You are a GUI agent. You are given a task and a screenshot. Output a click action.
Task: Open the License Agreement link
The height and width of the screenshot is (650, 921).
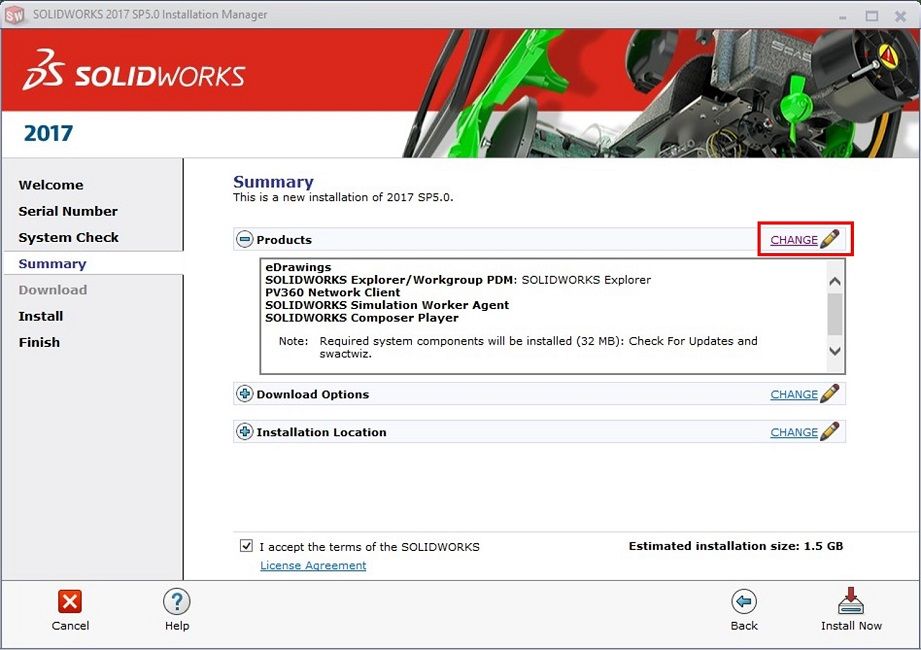click(x=313, y=566)
